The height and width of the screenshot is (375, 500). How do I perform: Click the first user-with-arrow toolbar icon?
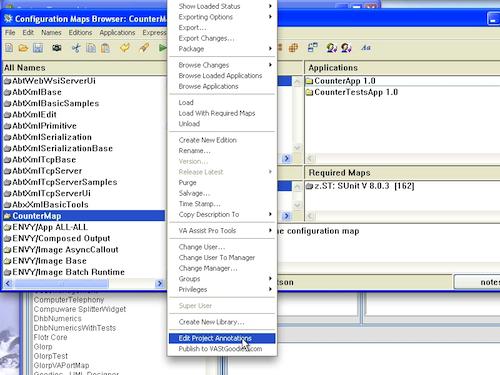(332, 48)
